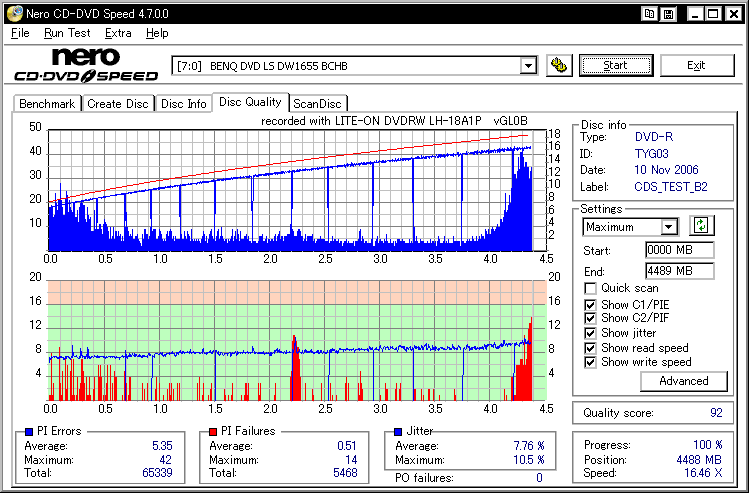Click the Nero app icon in title bar
This screenshot has height=493, width=749.
(x=15, y=13)
